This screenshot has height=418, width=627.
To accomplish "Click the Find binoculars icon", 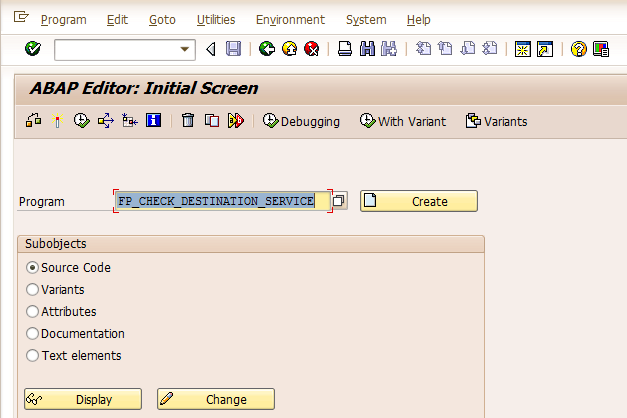I will point(367,49).
